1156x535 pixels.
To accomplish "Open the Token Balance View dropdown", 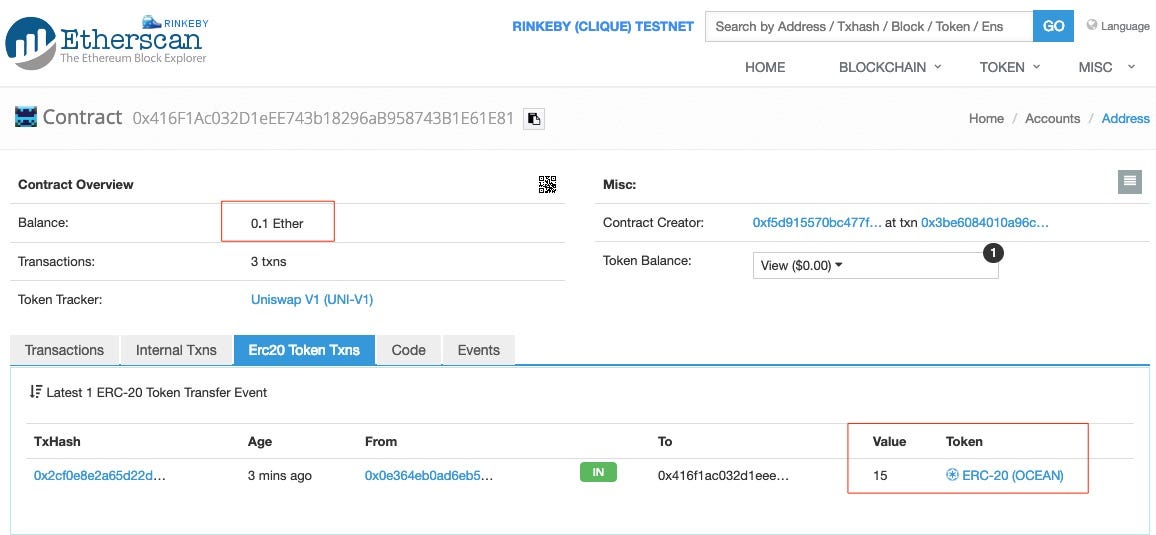I will (x=875, y=265).
